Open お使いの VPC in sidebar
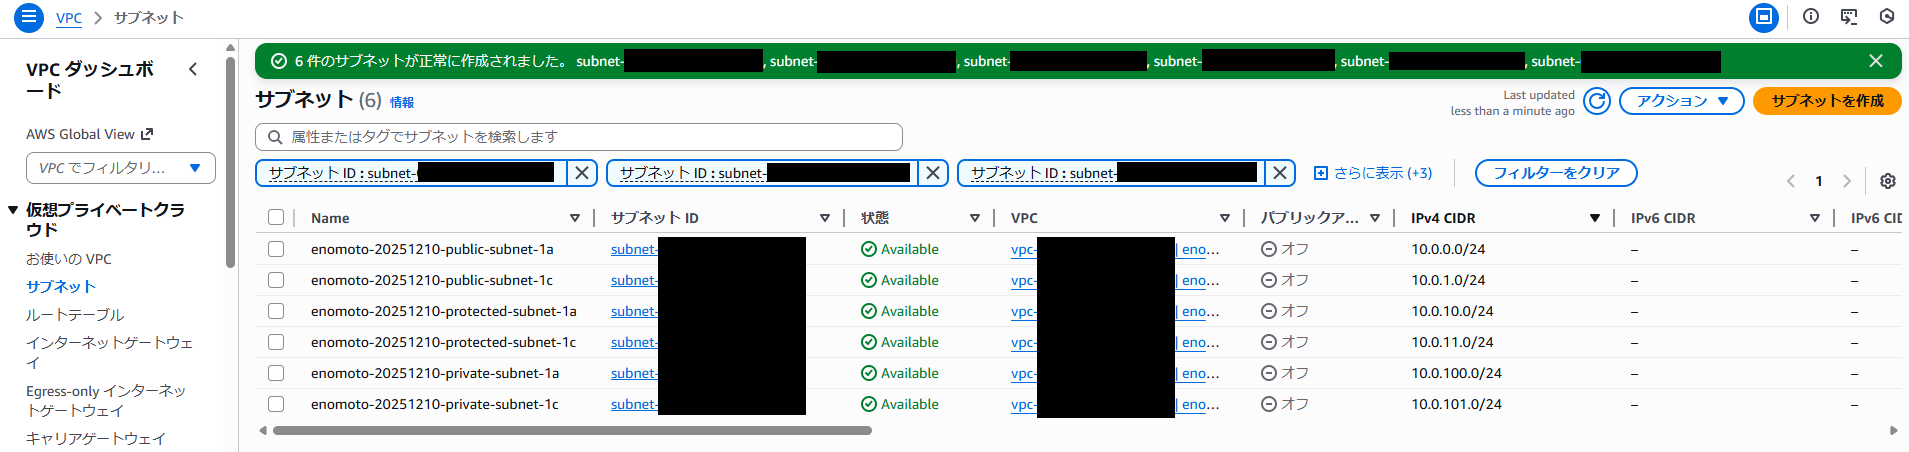 point(69,259)
